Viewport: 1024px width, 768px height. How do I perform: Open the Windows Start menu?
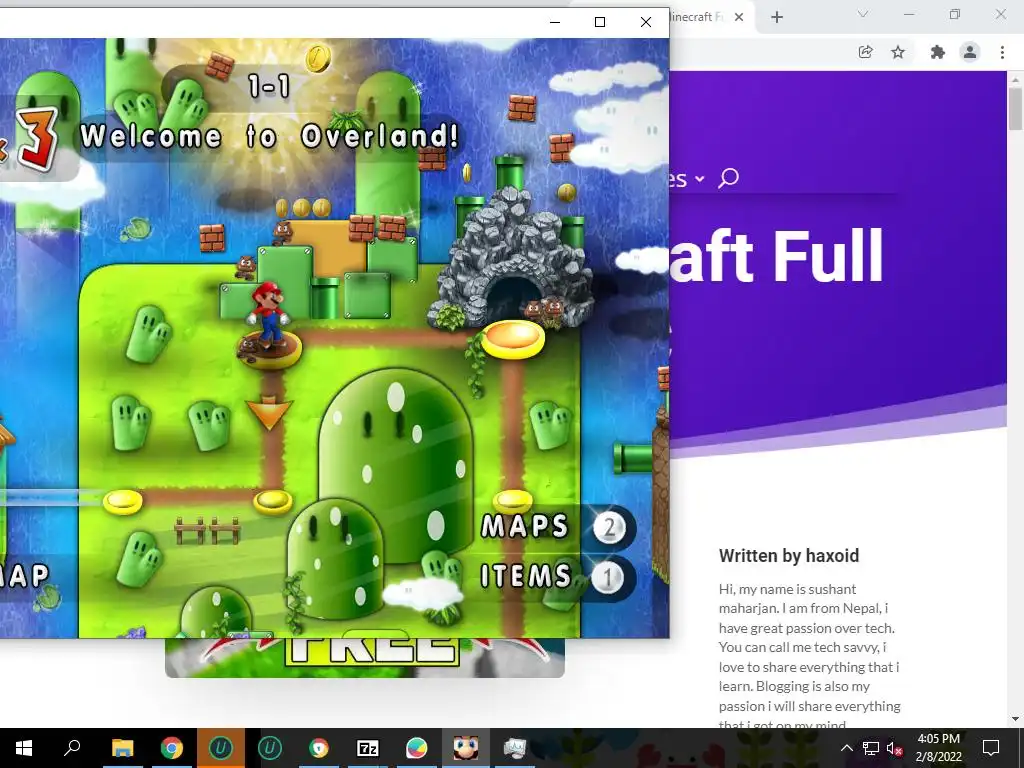(24, 748)
